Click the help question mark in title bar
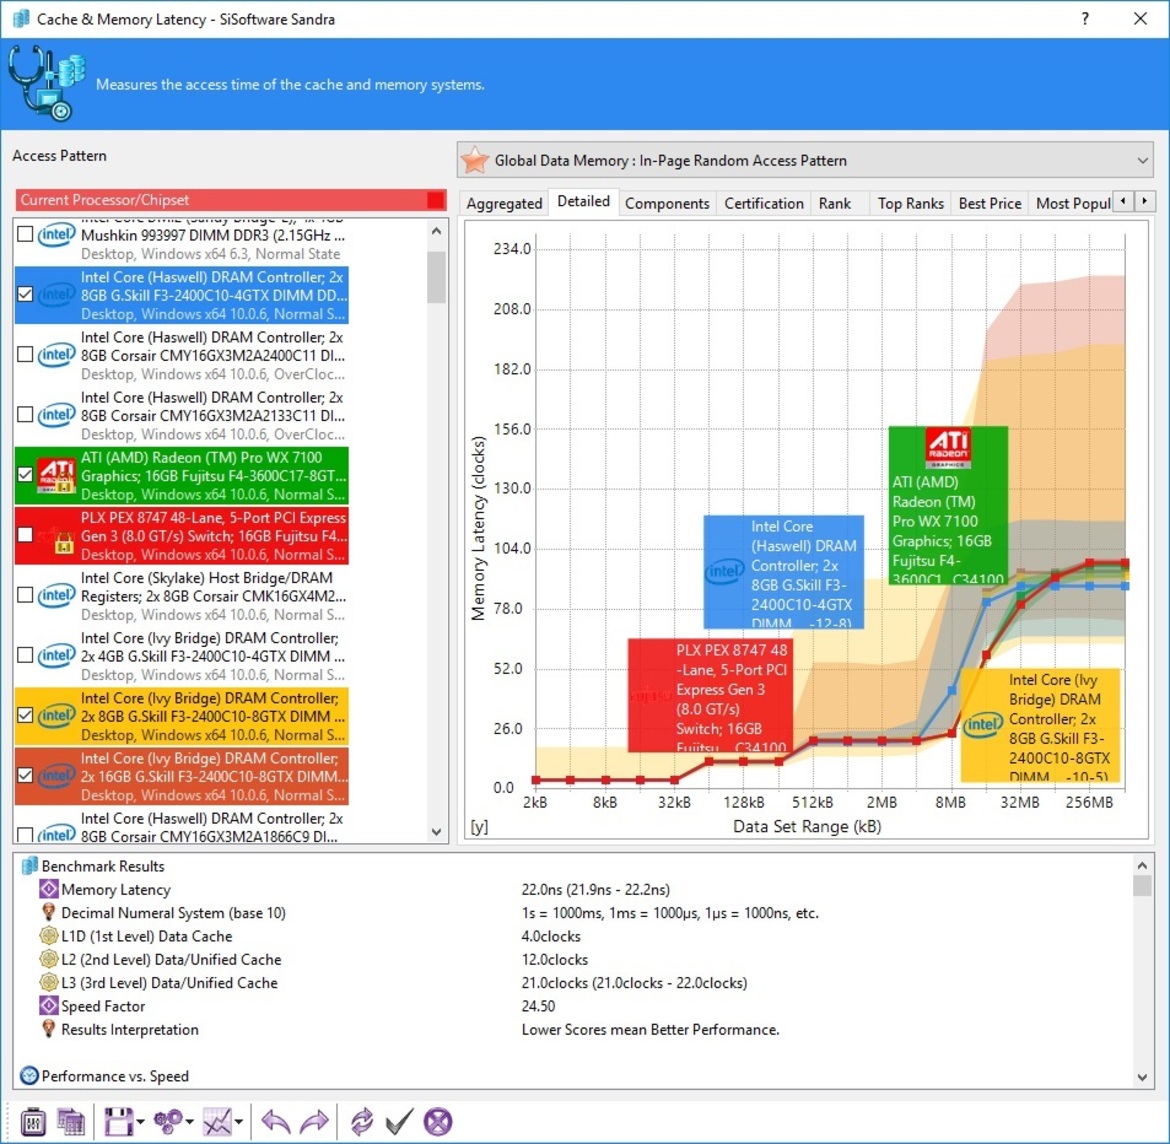 [x=1085, y=19]
